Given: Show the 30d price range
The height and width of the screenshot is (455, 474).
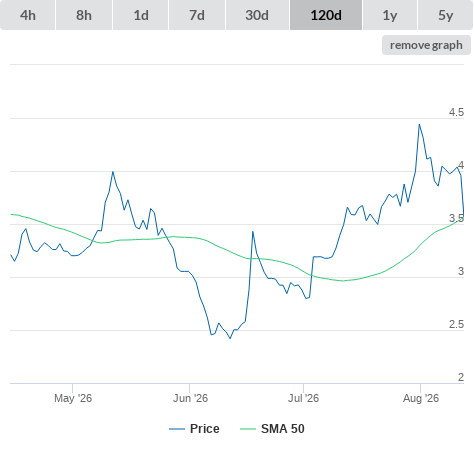Looking at the screenshot, I should [x=257, y=15].
